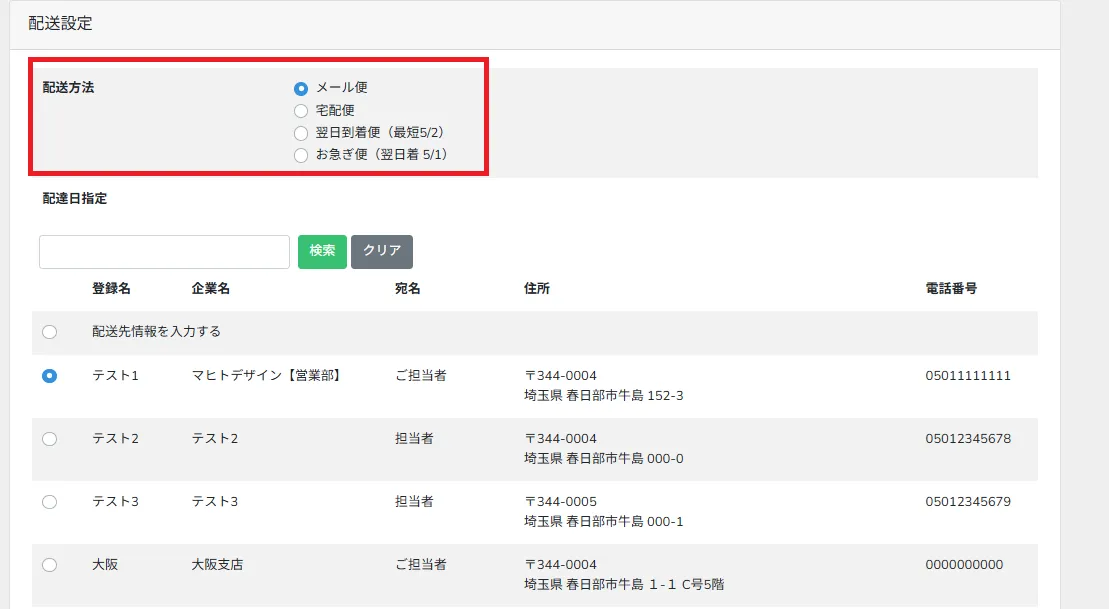Click the 電話番号 column header
Image resolution: width=1109 pixels, height=609 pixels.
948,288
